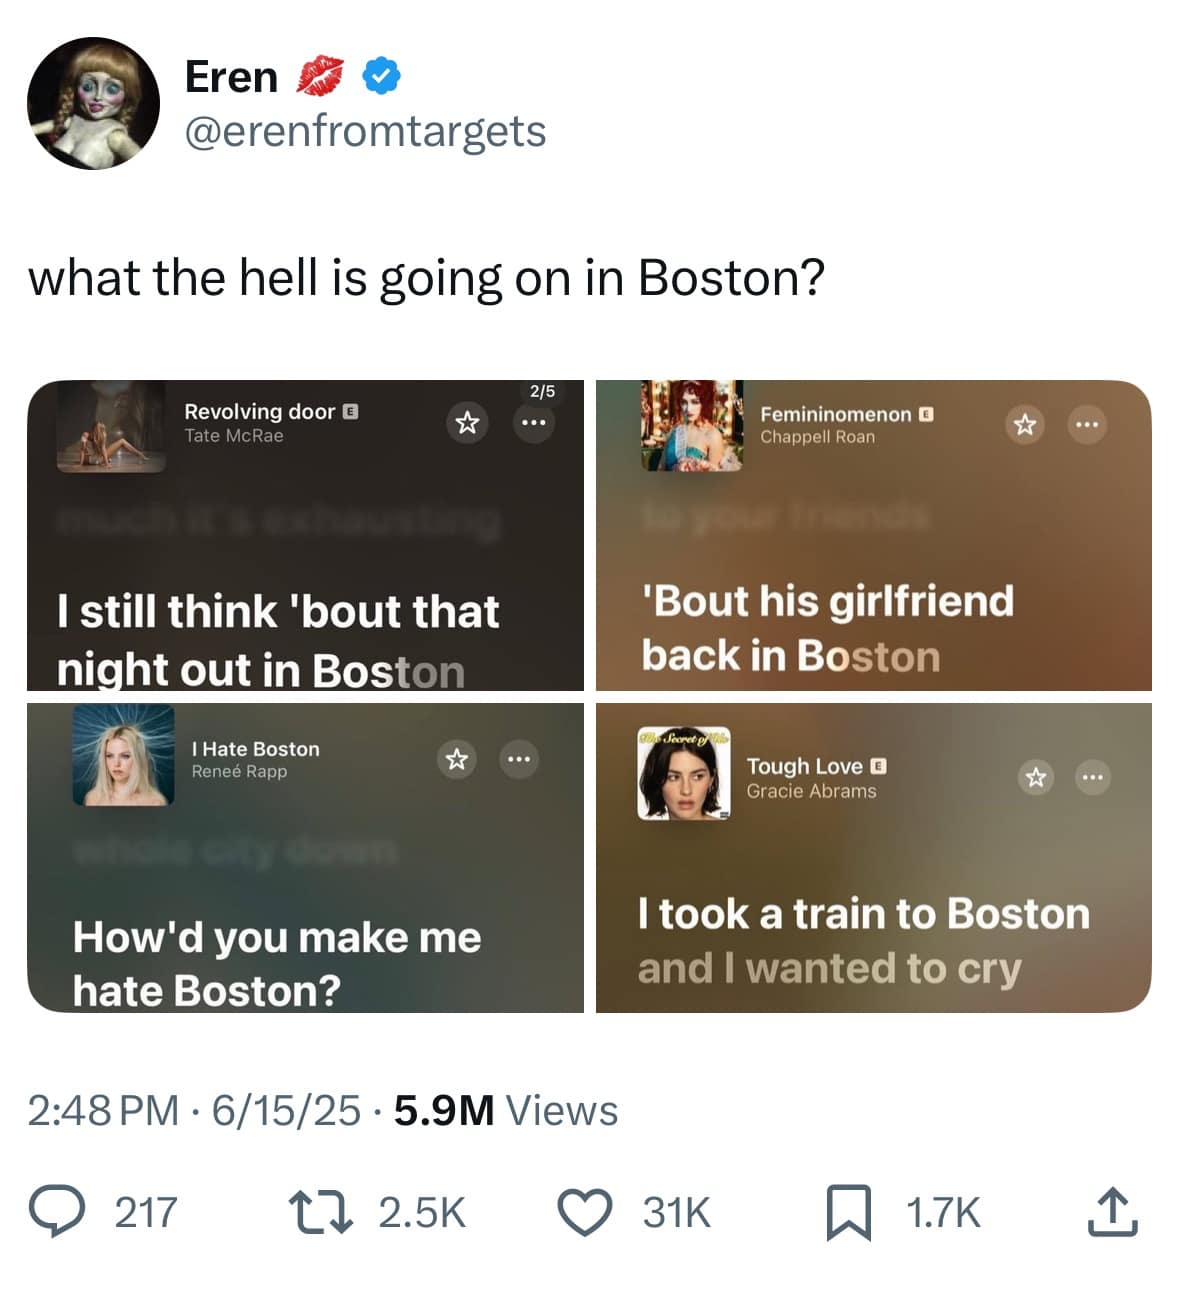Click the blue verified badge

[x=381, y=76]
